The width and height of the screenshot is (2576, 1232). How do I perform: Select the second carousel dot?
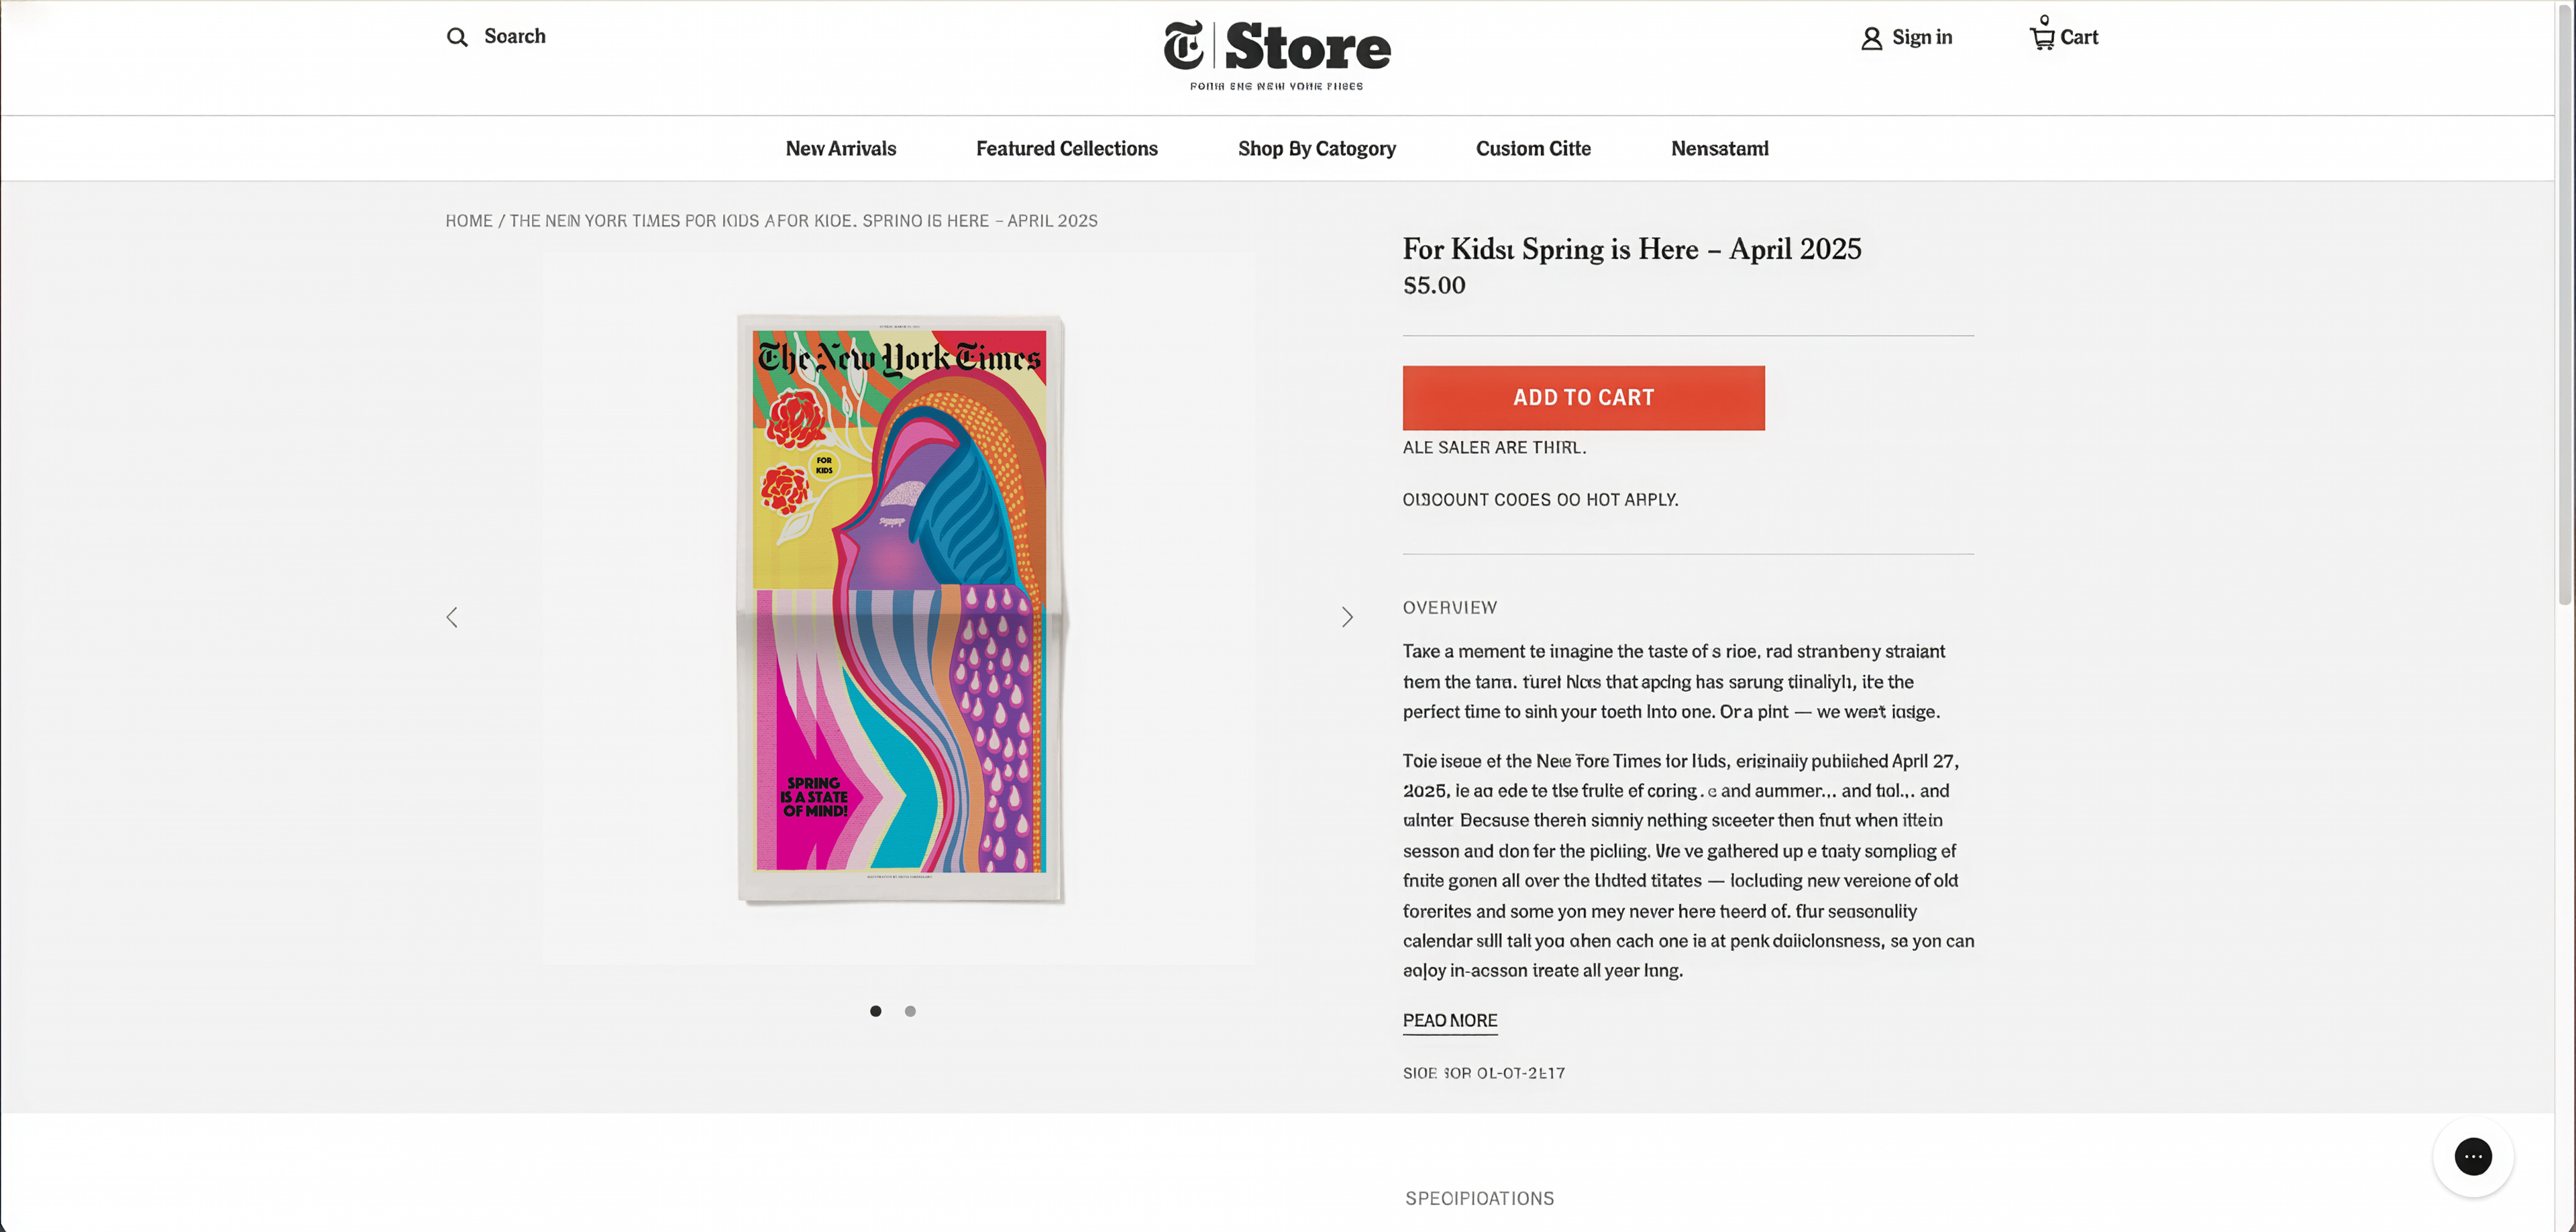click(x=910, y=1011)
